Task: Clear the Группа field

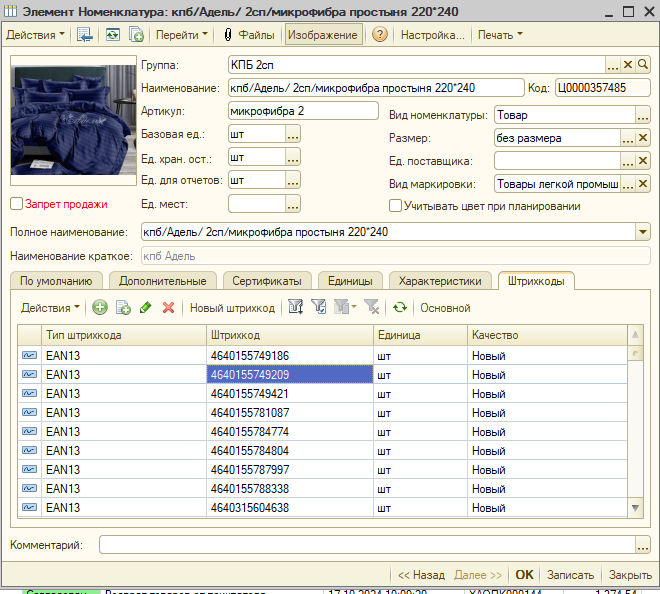Action: (x=628, y=65)
